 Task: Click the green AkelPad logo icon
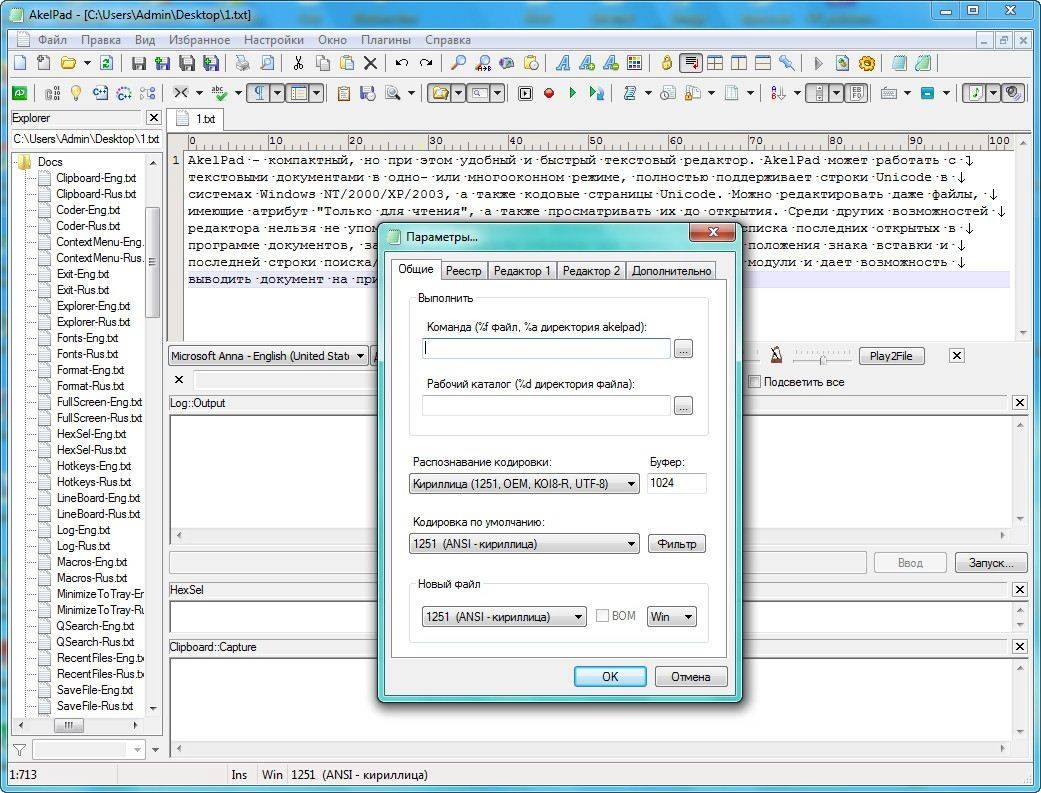[20, 93]
